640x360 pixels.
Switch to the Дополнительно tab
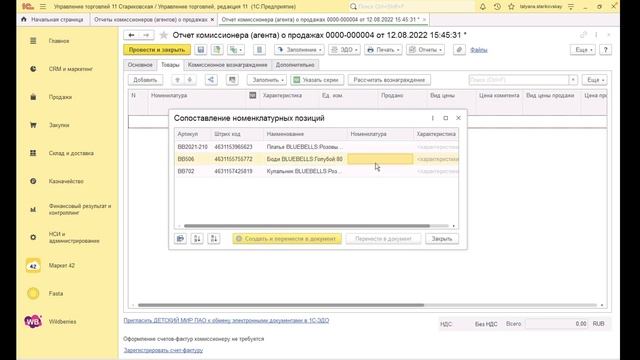coord(295,65)
